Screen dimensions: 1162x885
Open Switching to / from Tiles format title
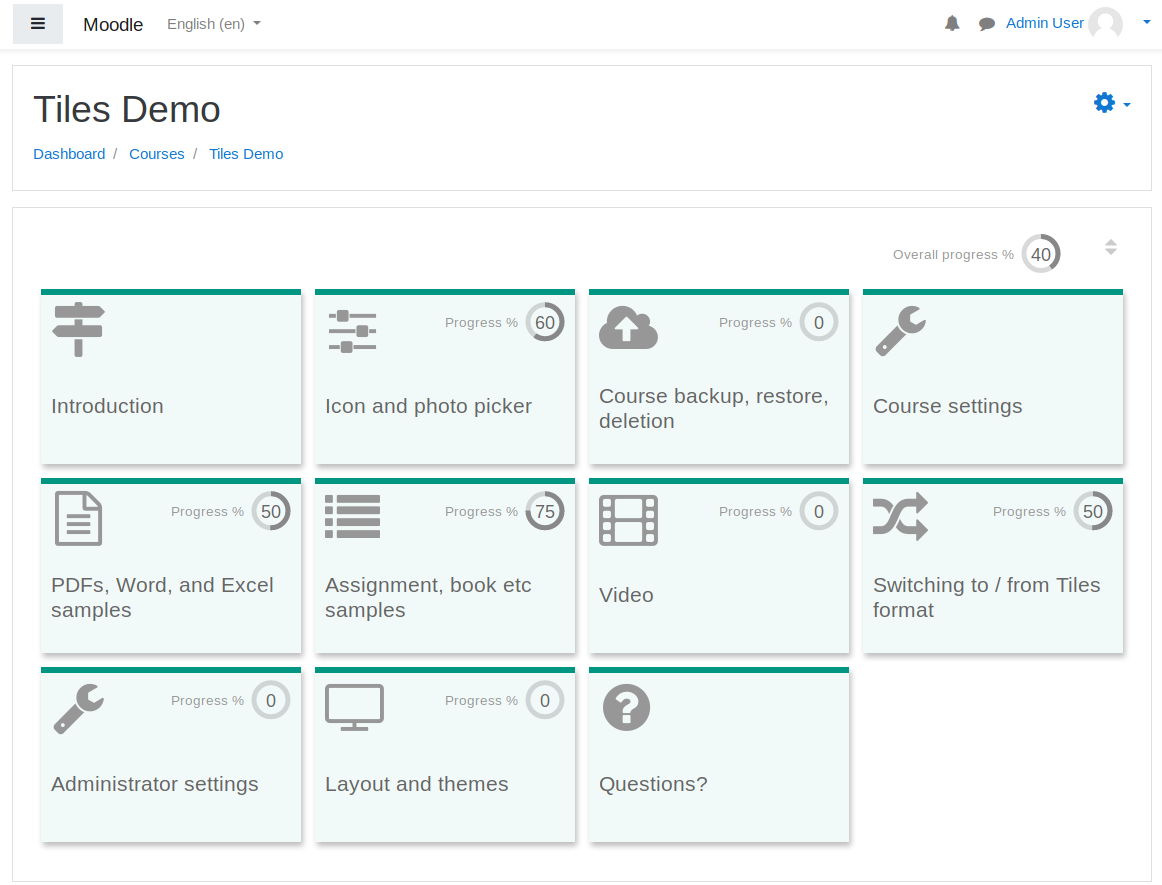point(986,597)
